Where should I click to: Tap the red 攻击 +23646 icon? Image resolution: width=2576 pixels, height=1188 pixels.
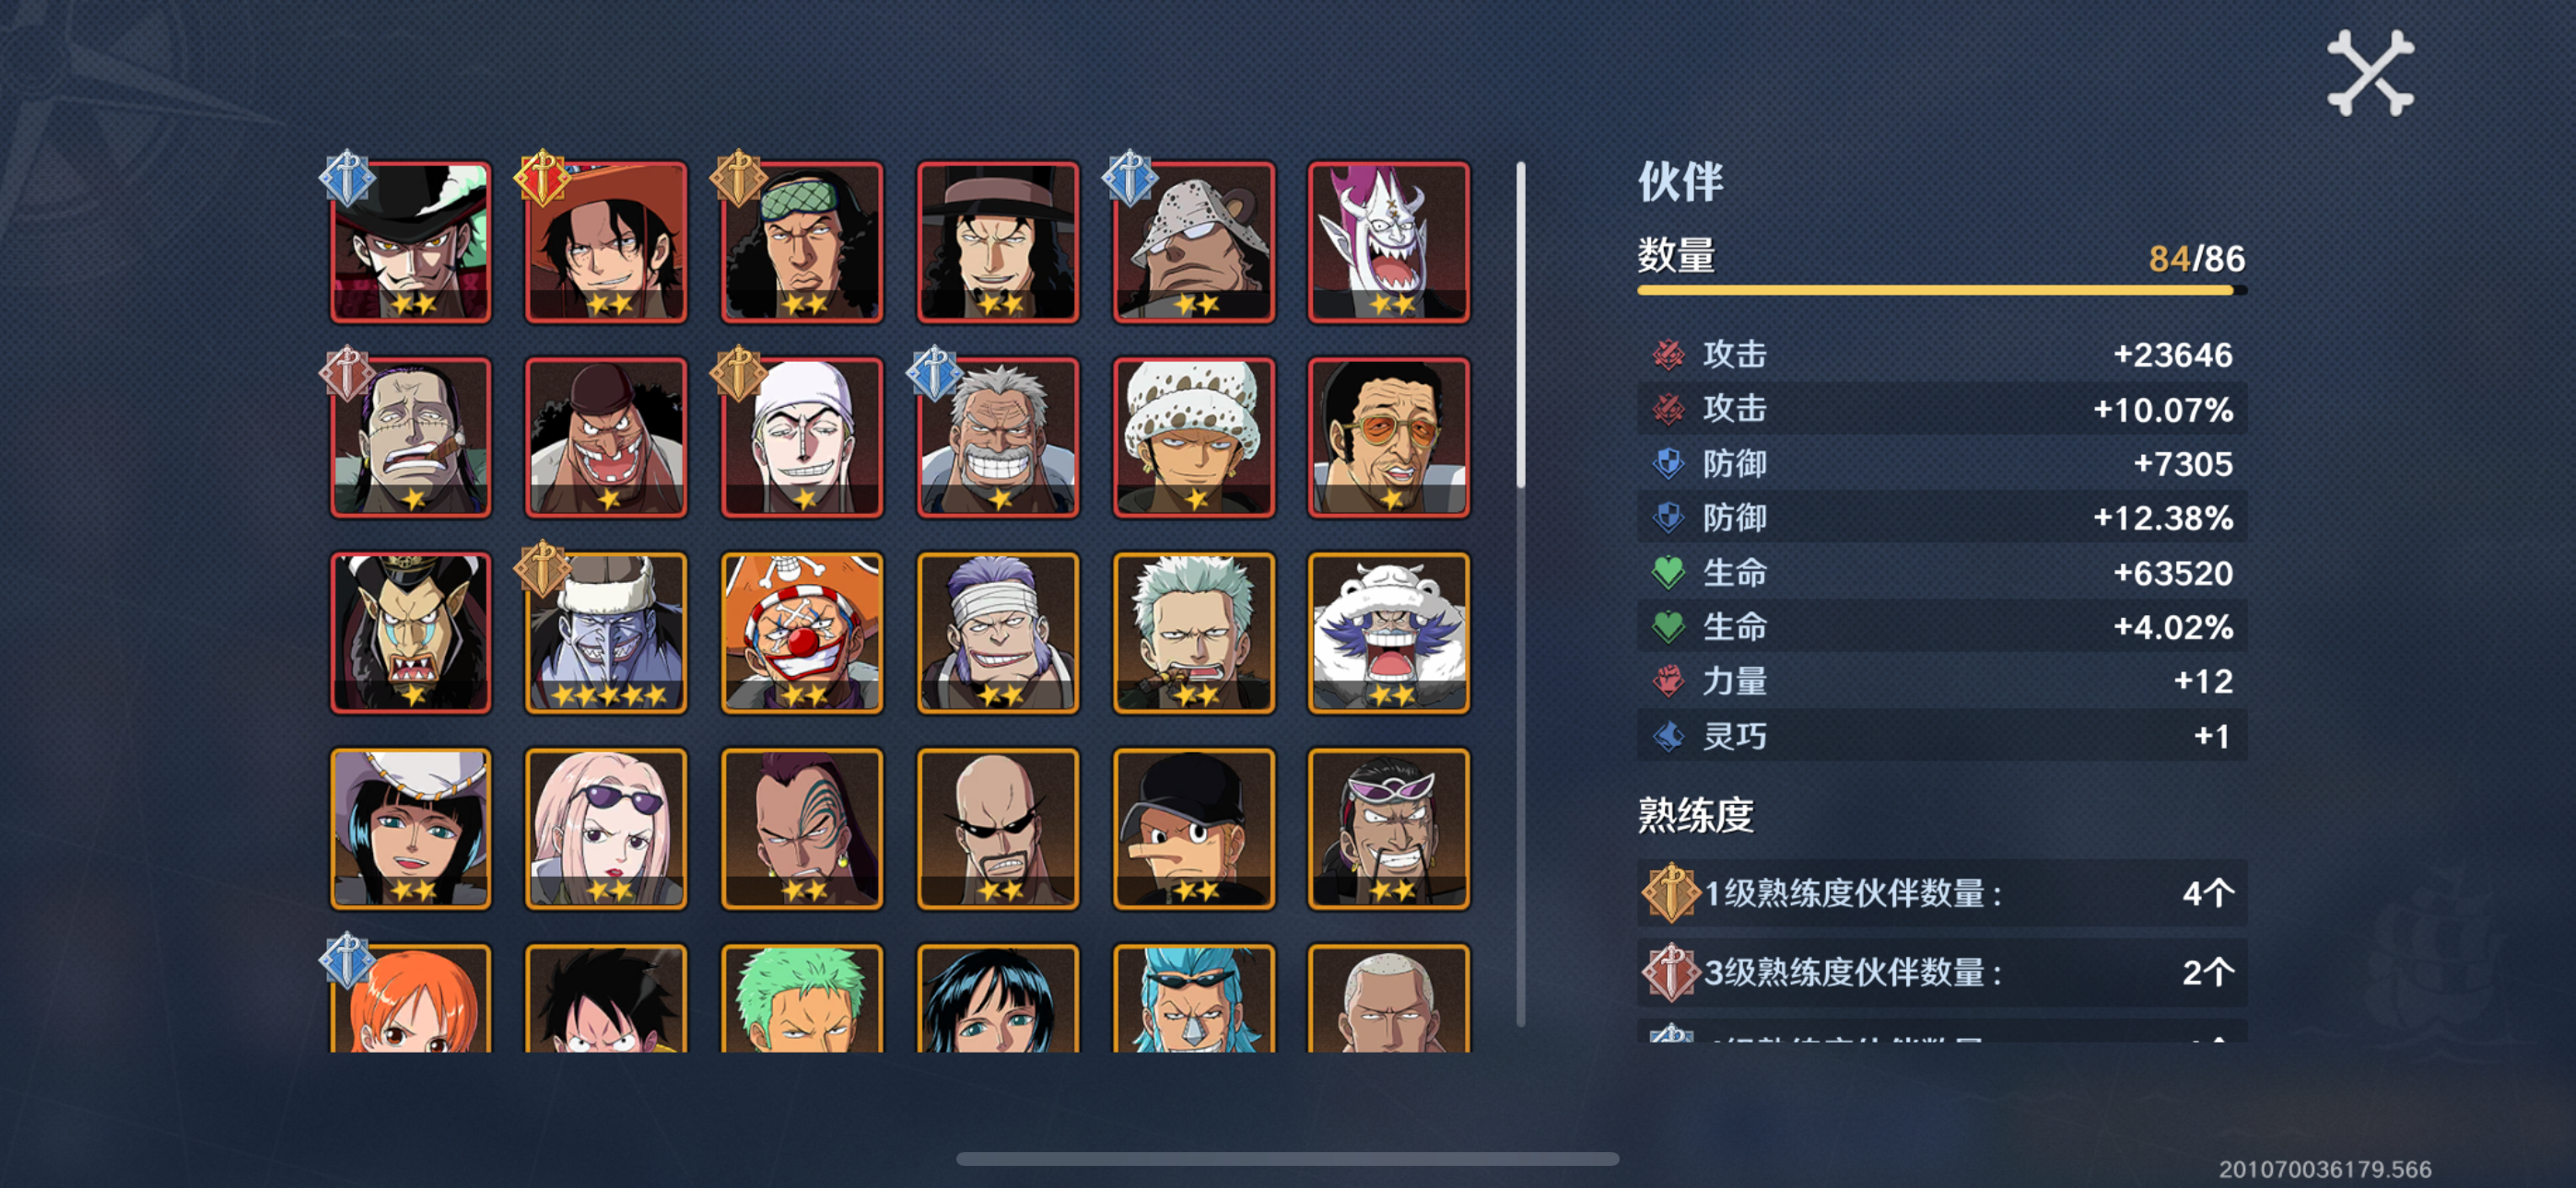[x=1667, y=354]
